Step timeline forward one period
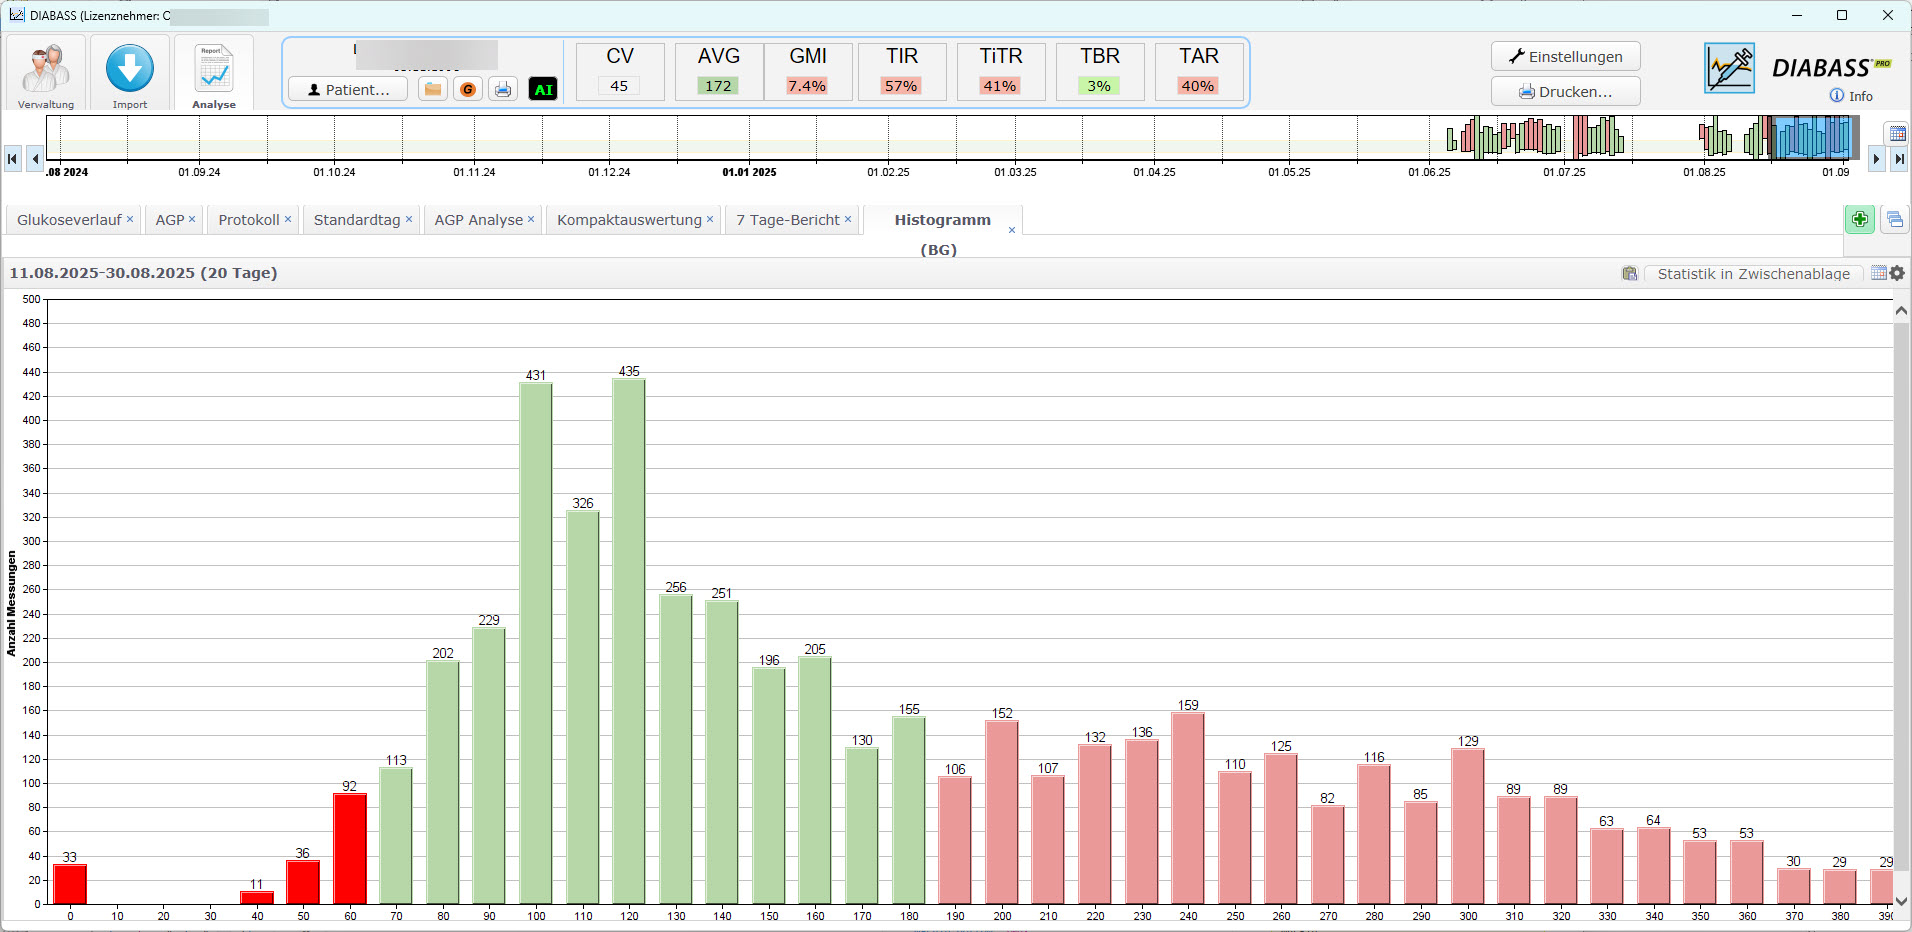 pyautogui.click(x=1876, y=158)
